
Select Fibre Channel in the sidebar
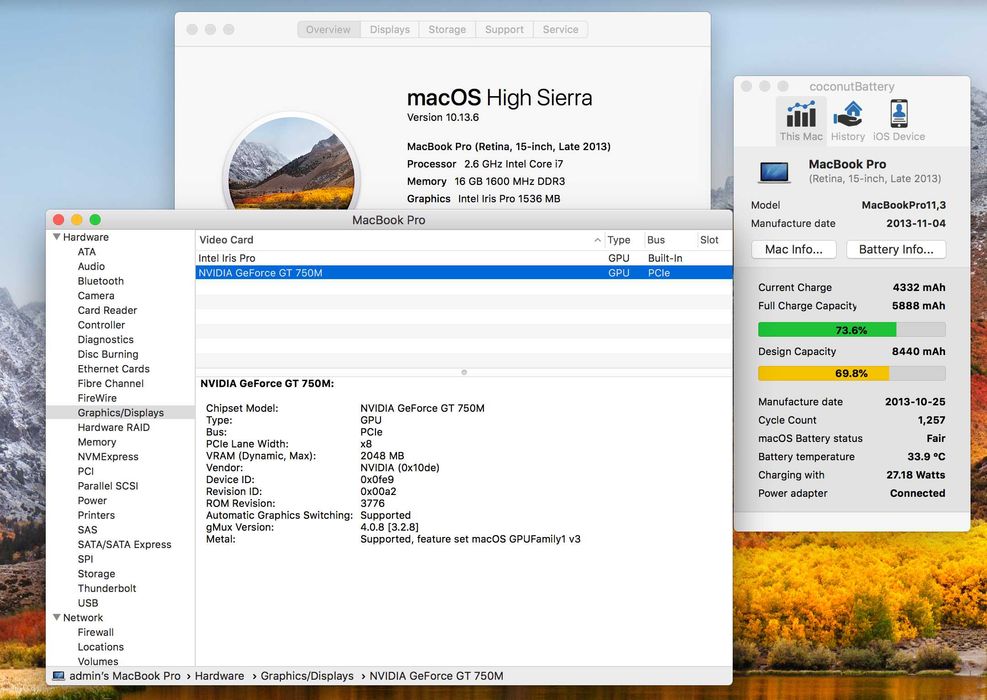pos(111,383)
